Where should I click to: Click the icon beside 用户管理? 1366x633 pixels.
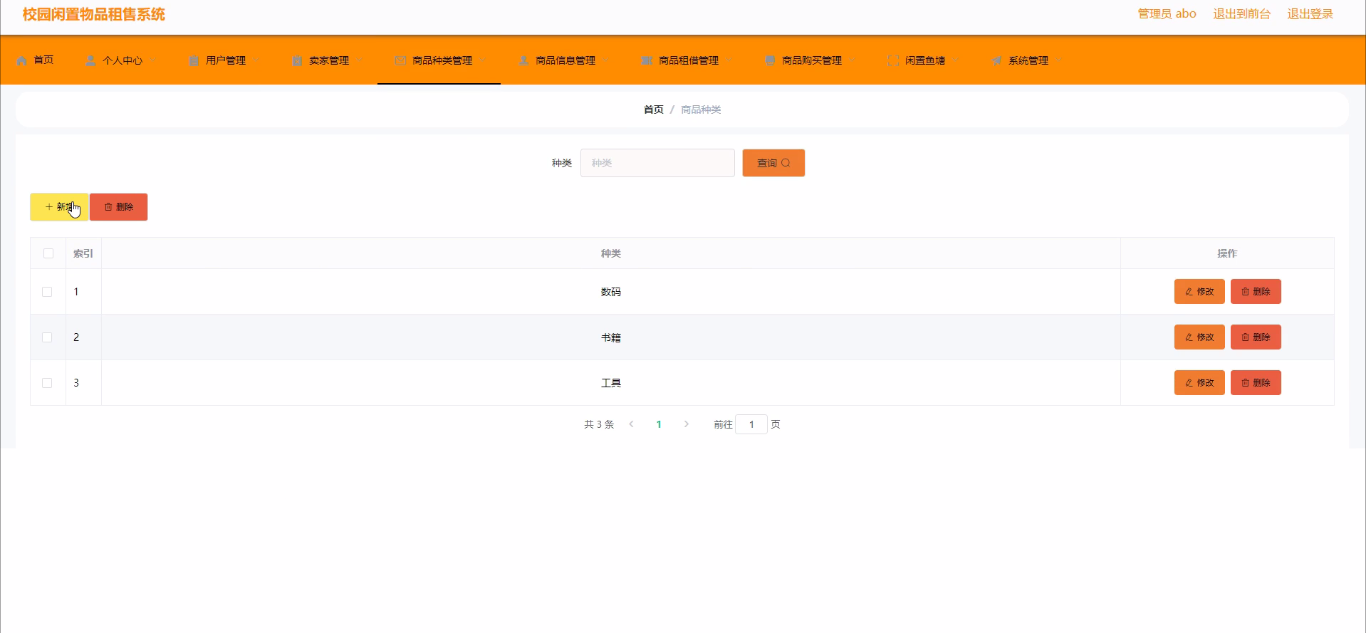coord(194,61)
